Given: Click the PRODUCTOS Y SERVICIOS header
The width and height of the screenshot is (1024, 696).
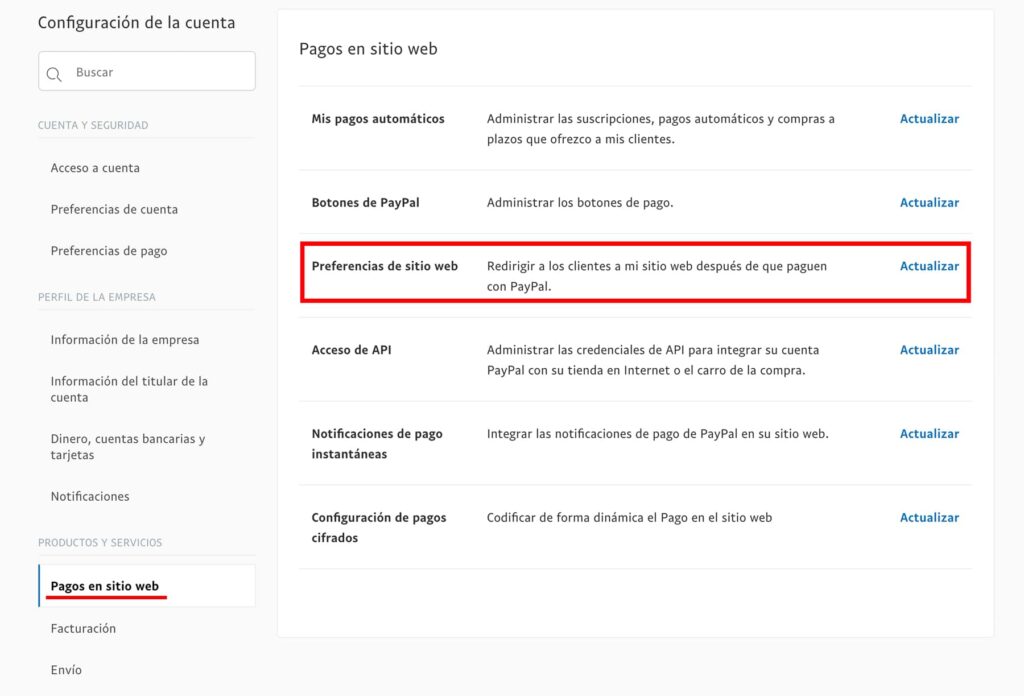Looking at the screenshot, I should point(100,543).
